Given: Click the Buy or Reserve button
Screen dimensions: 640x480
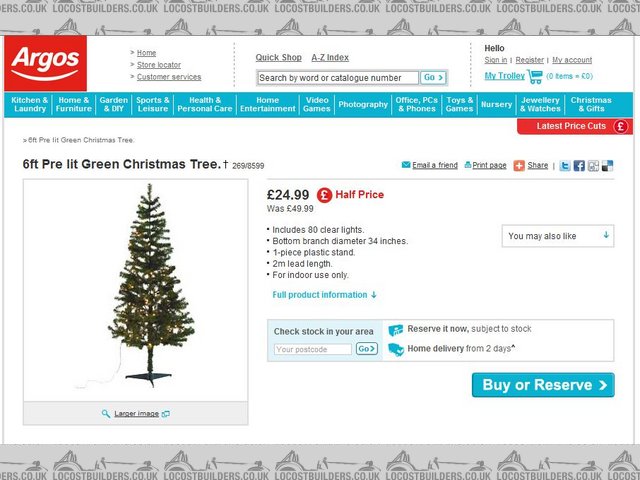Looking at the screenshot, I should 543,385.
